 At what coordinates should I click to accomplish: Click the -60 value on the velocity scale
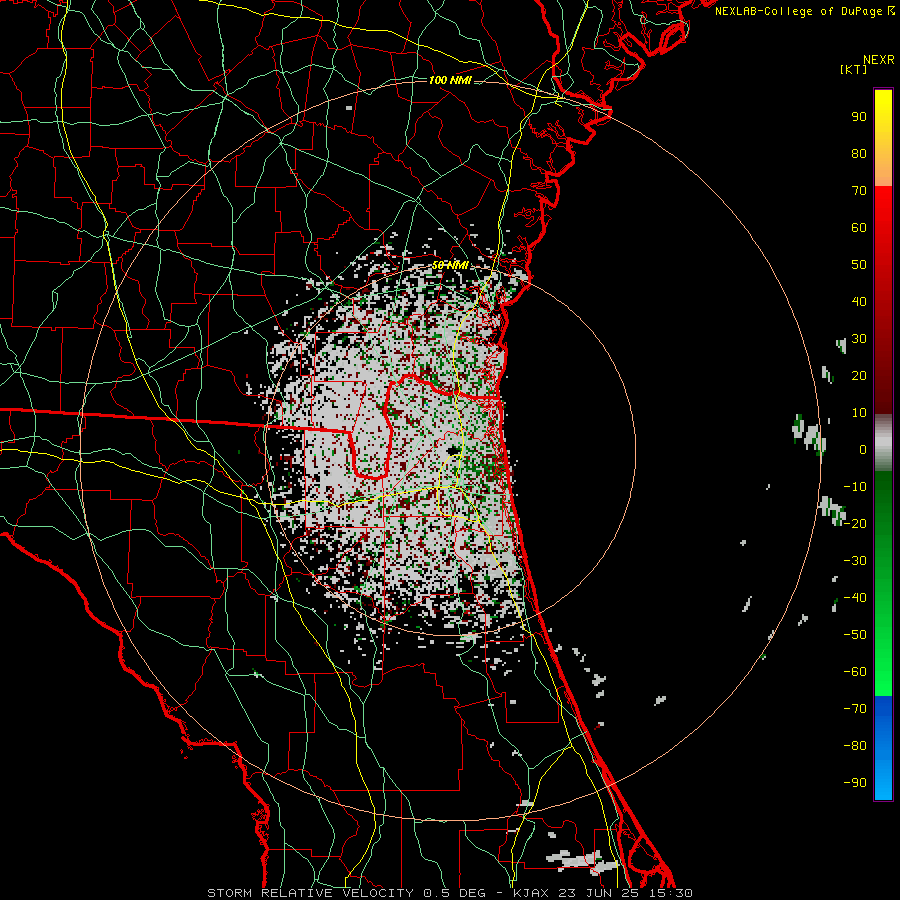pyautogui.click(x=855, y=672)
